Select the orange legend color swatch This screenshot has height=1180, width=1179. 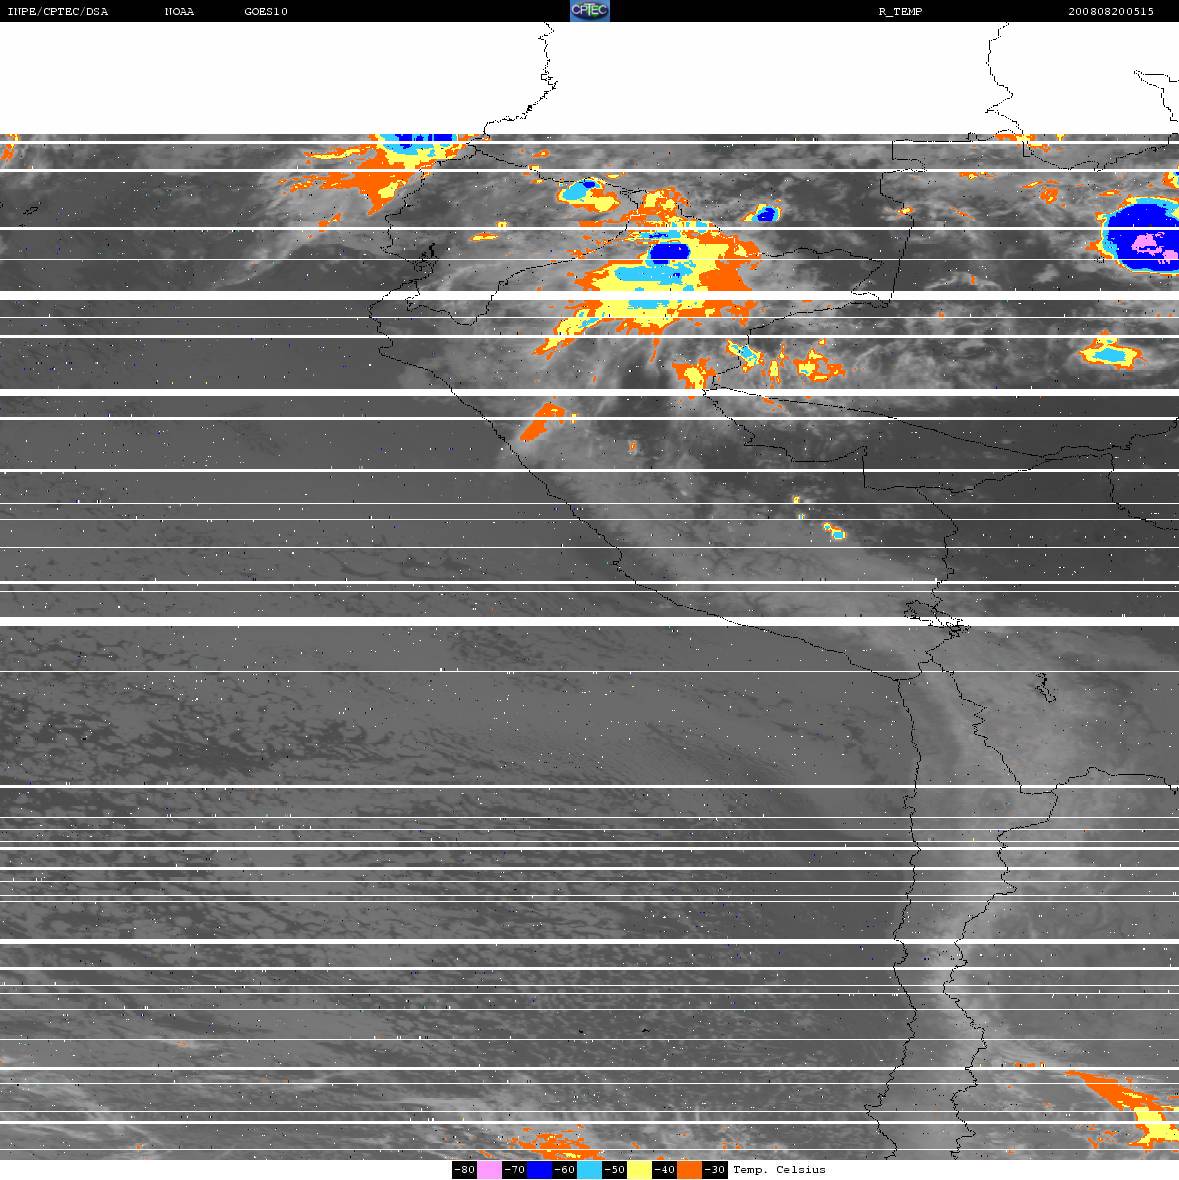tap(689, 1169)
